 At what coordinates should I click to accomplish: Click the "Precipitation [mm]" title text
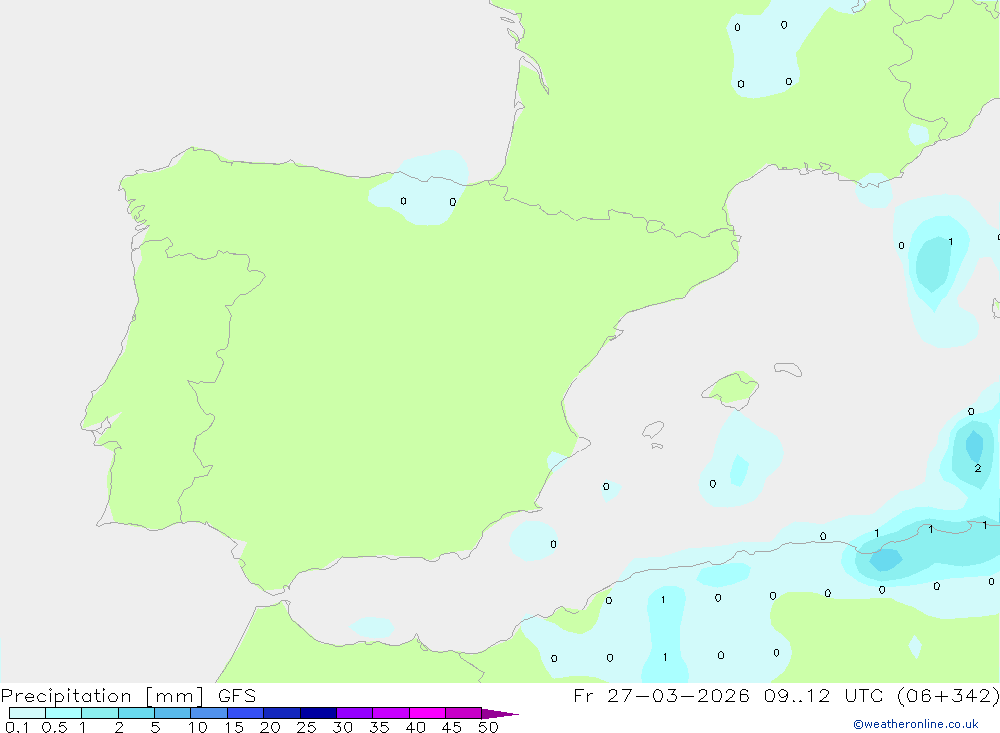click(x=102, y=695)
